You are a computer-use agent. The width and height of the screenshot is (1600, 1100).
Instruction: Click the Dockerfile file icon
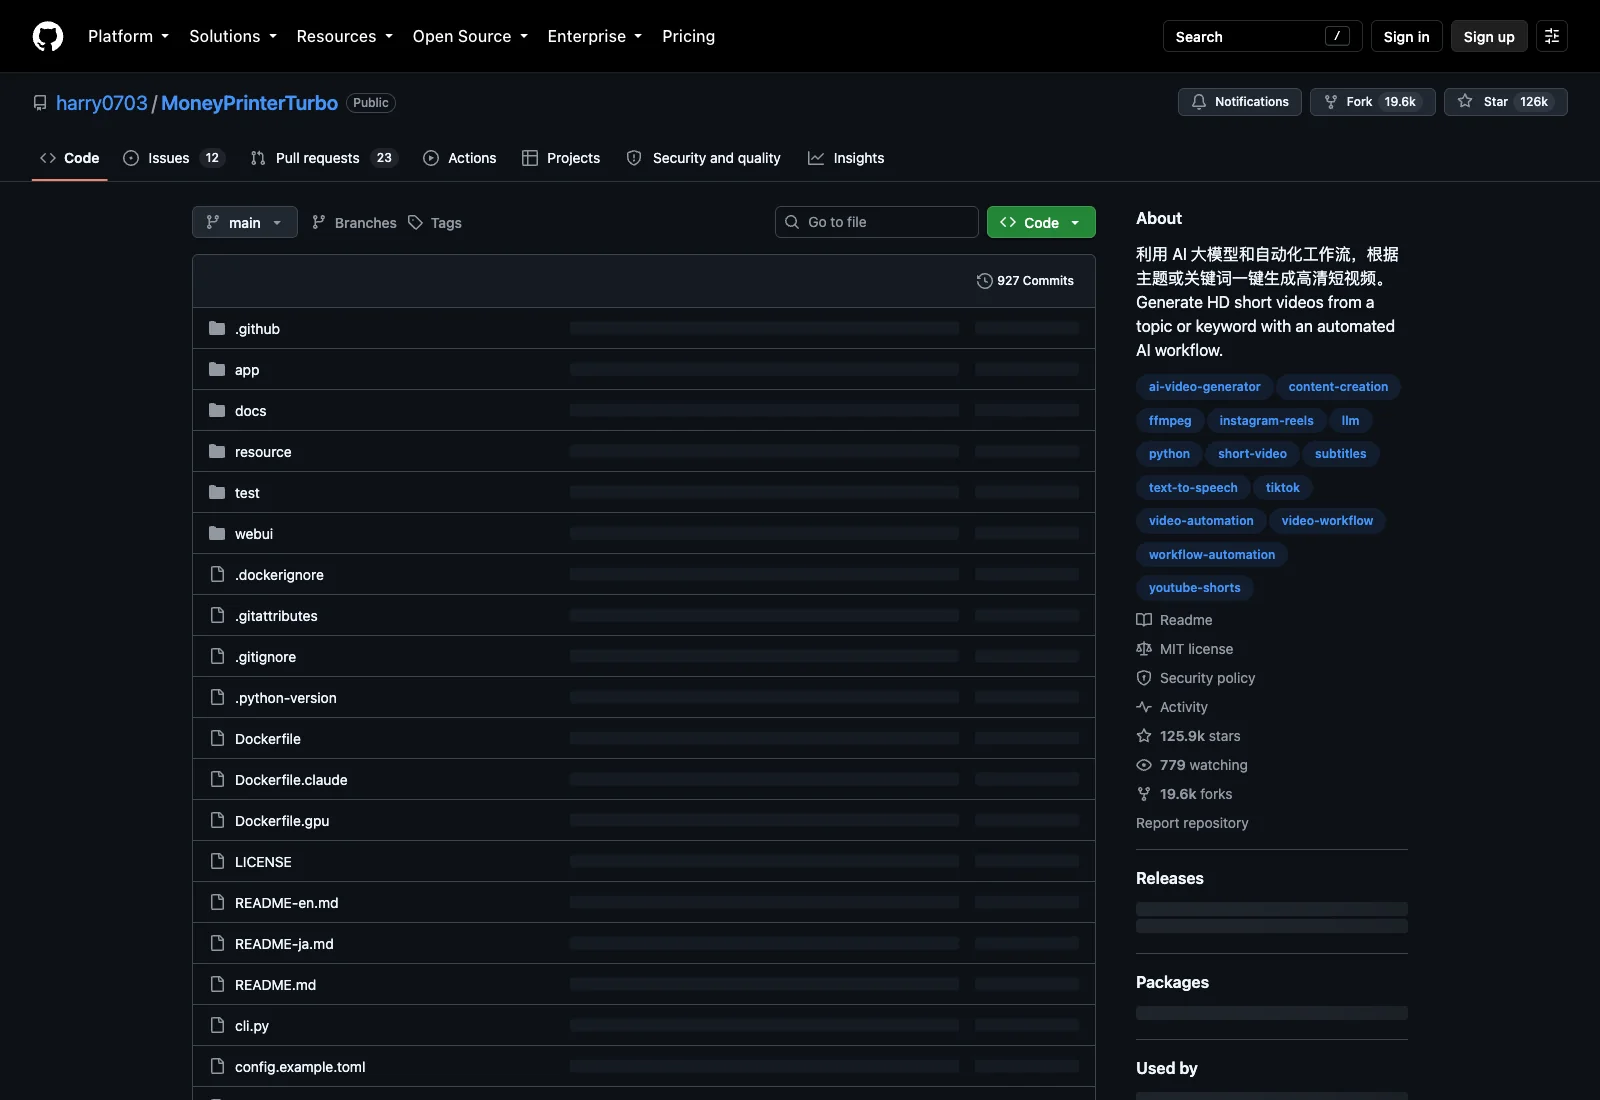coord(217,738)
